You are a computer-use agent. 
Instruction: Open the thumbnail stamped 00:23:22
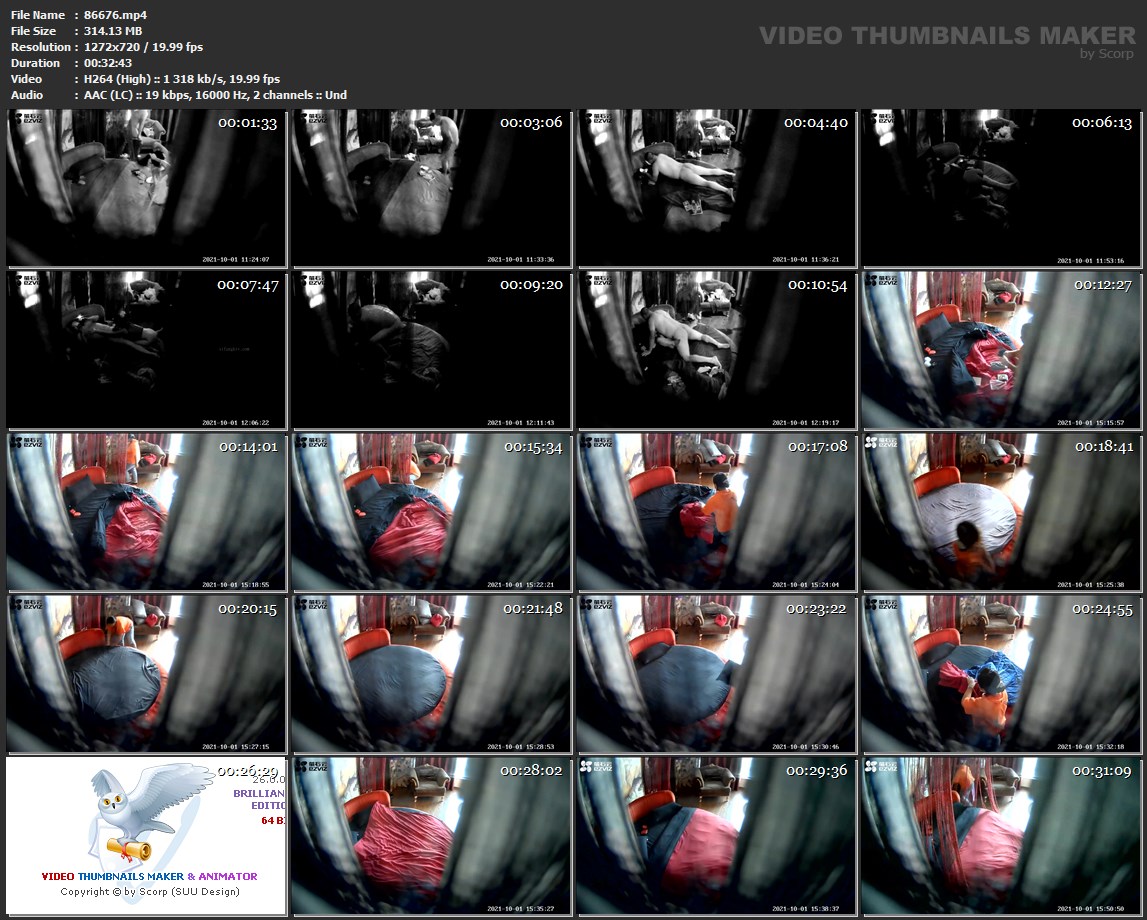[x=716, y=674]
